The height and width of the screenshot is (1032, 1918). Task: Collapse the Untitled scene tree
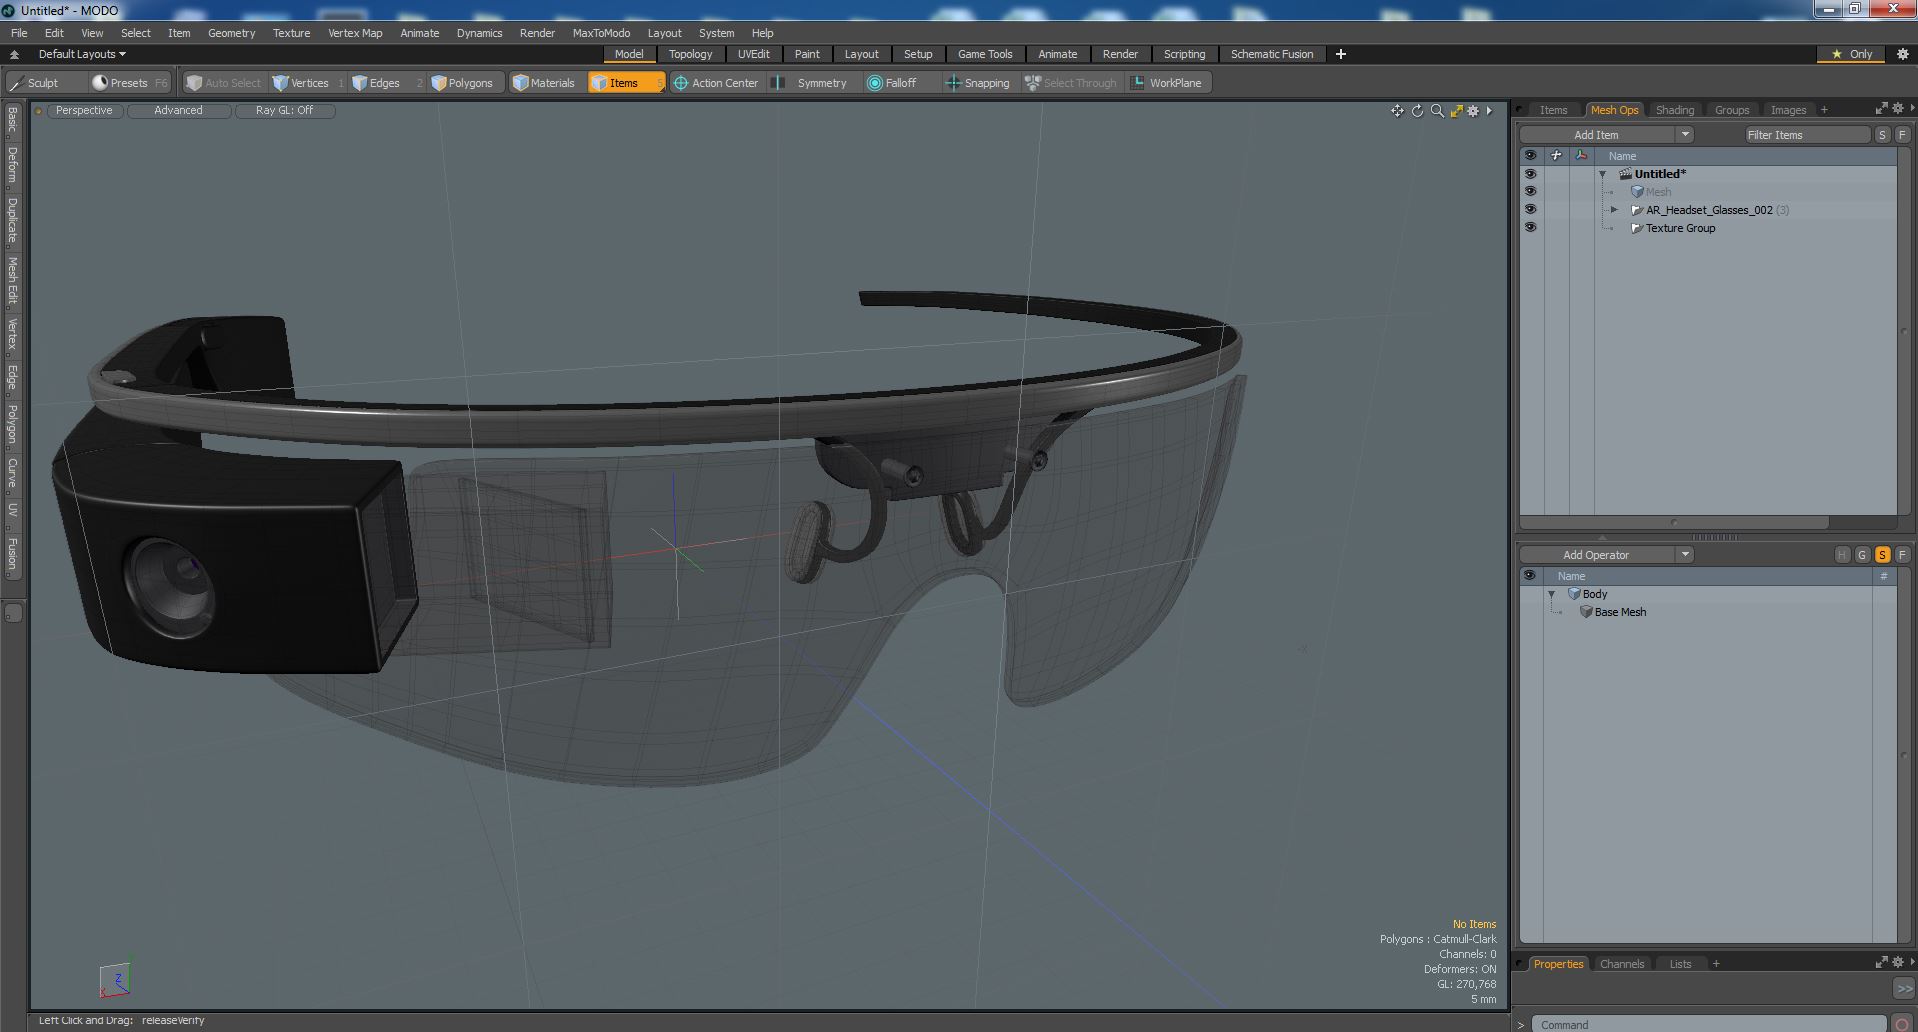tap(1603, 174)
